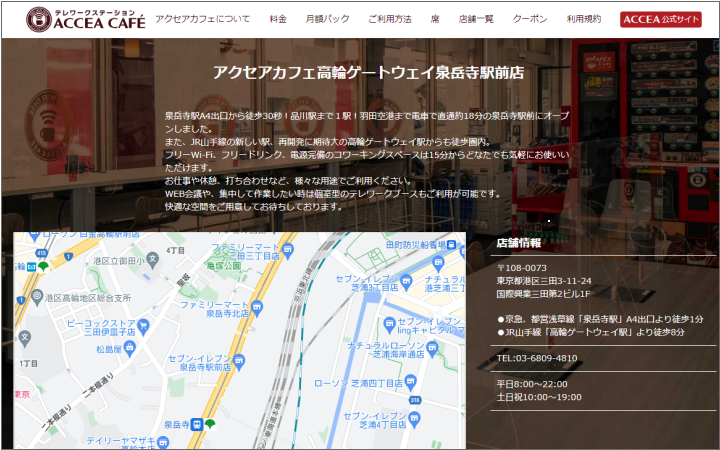Screen dimensions: 720x450
Task: Select the ピーコックストア shopping cart icon
Action: (143, 325)
